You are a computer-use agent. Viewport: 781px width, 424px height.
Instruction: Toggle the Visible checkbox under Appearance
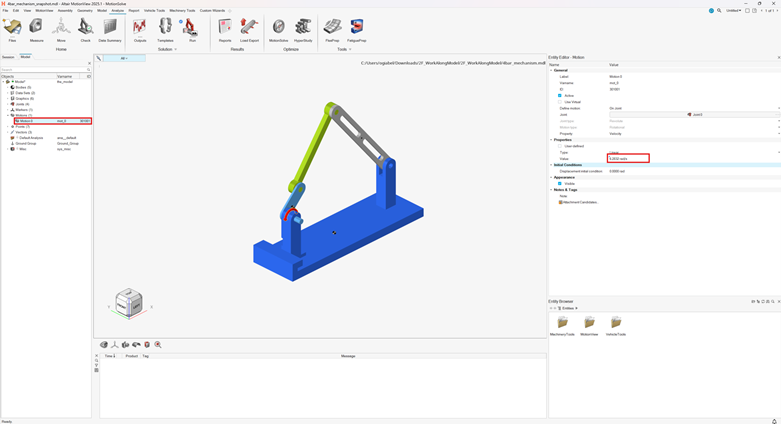pos(560,184)
